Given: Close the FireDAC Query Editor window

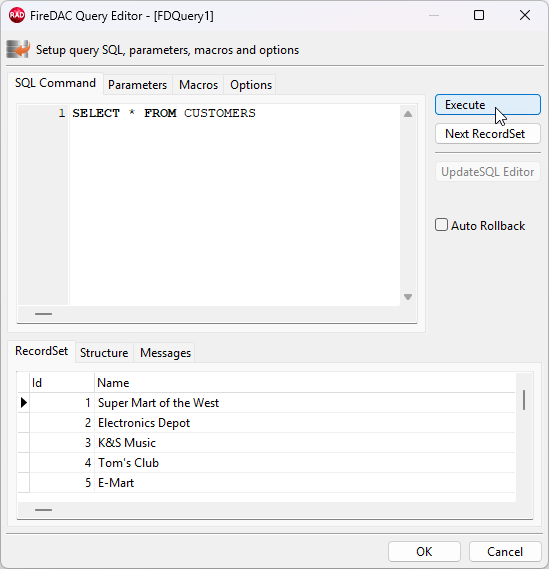Looking at the screenshot, I should coord(525,15).
